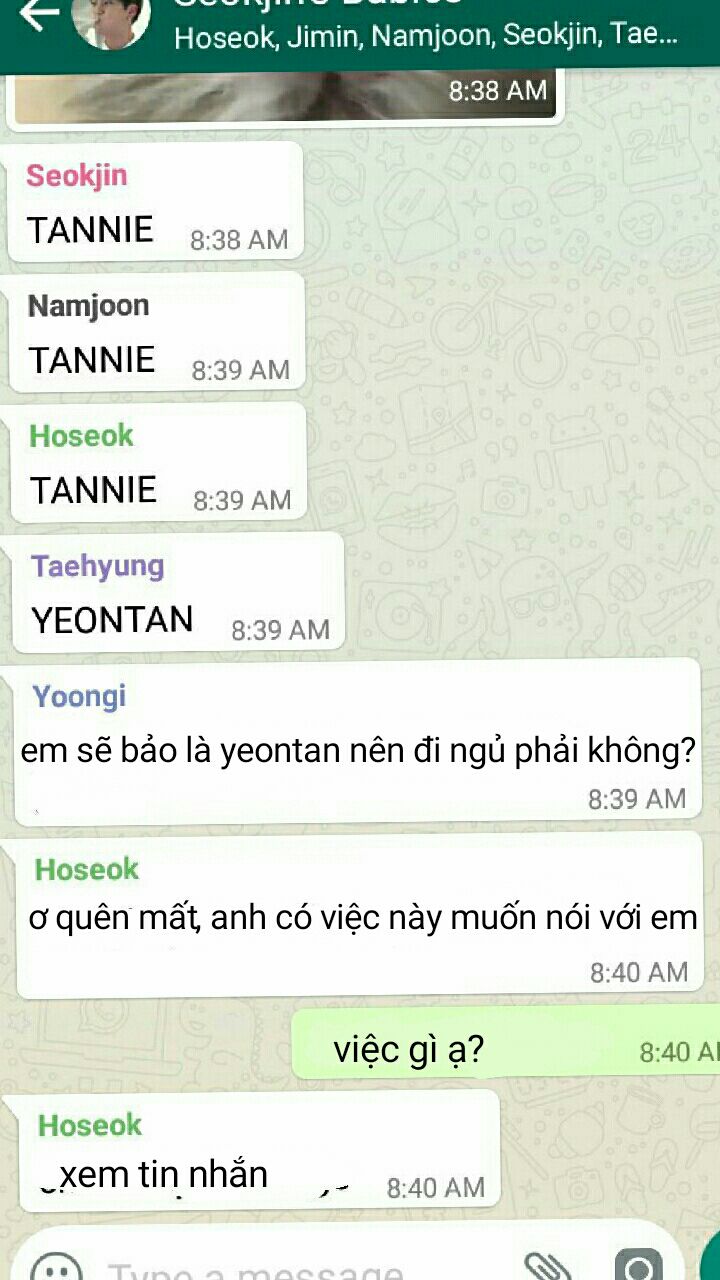Tap the back arrow in header
Viewport: 720px width, 1280px height.
pyautogui.click(x=38, y=14)
